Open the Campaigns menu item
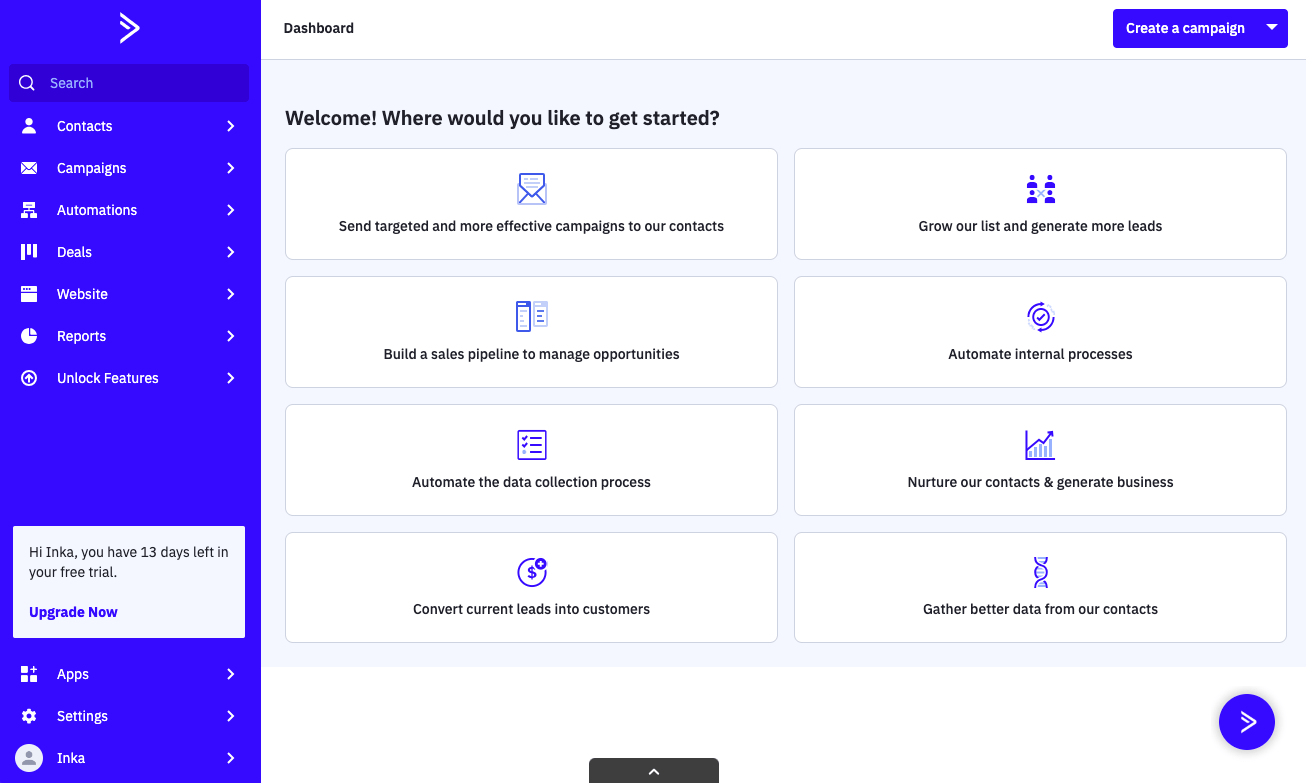Screen dimensions: 1306x783 [130, 168]
